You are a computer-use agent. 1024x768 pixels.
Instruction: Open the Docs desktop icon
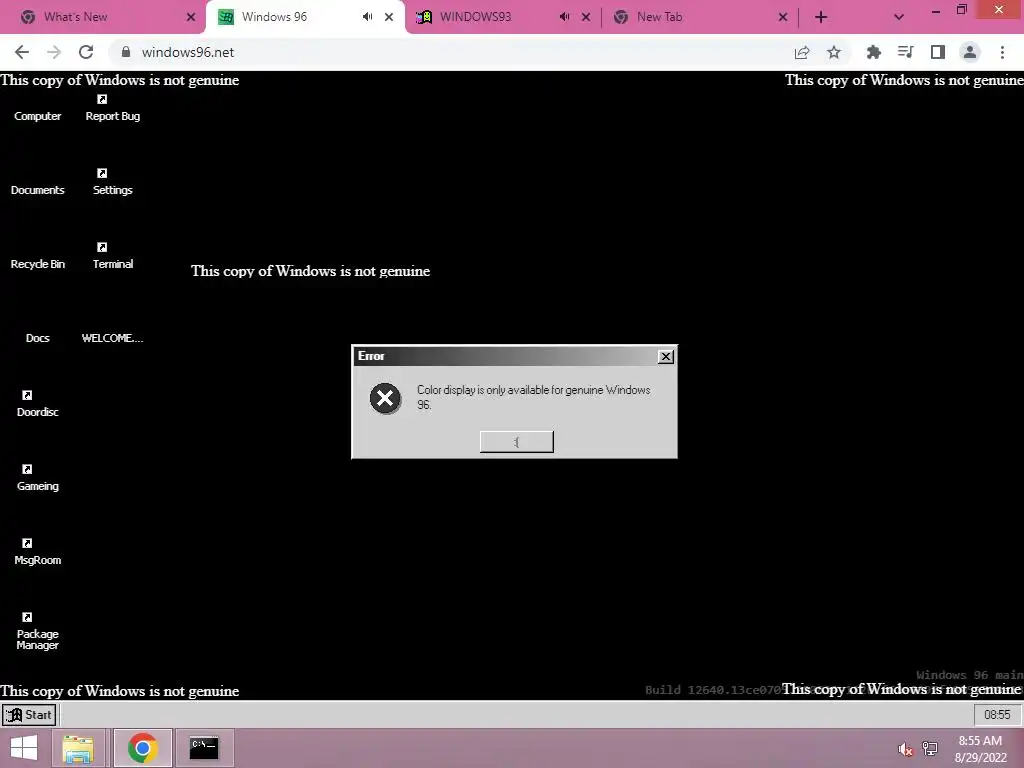37,338
